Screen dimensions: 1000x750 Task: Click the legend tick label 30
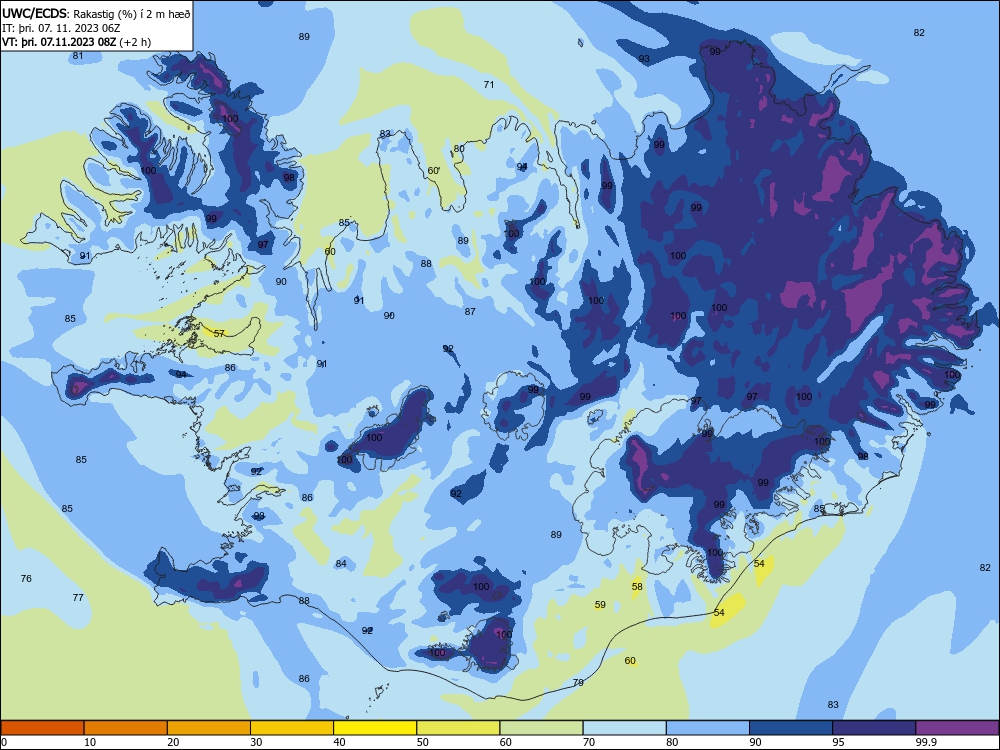coord(256,742)
